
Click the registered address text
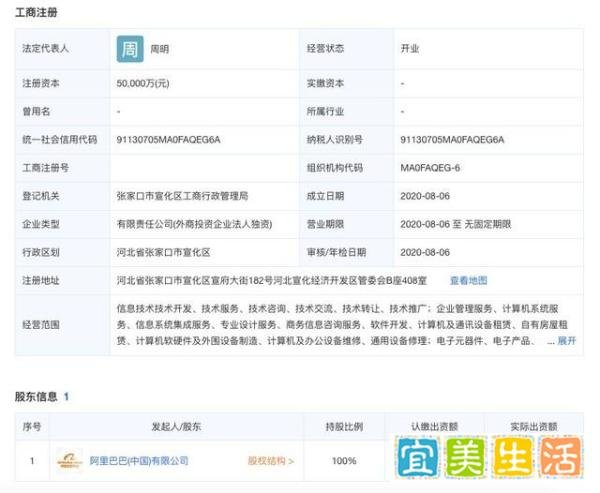[x=272, y=281]
